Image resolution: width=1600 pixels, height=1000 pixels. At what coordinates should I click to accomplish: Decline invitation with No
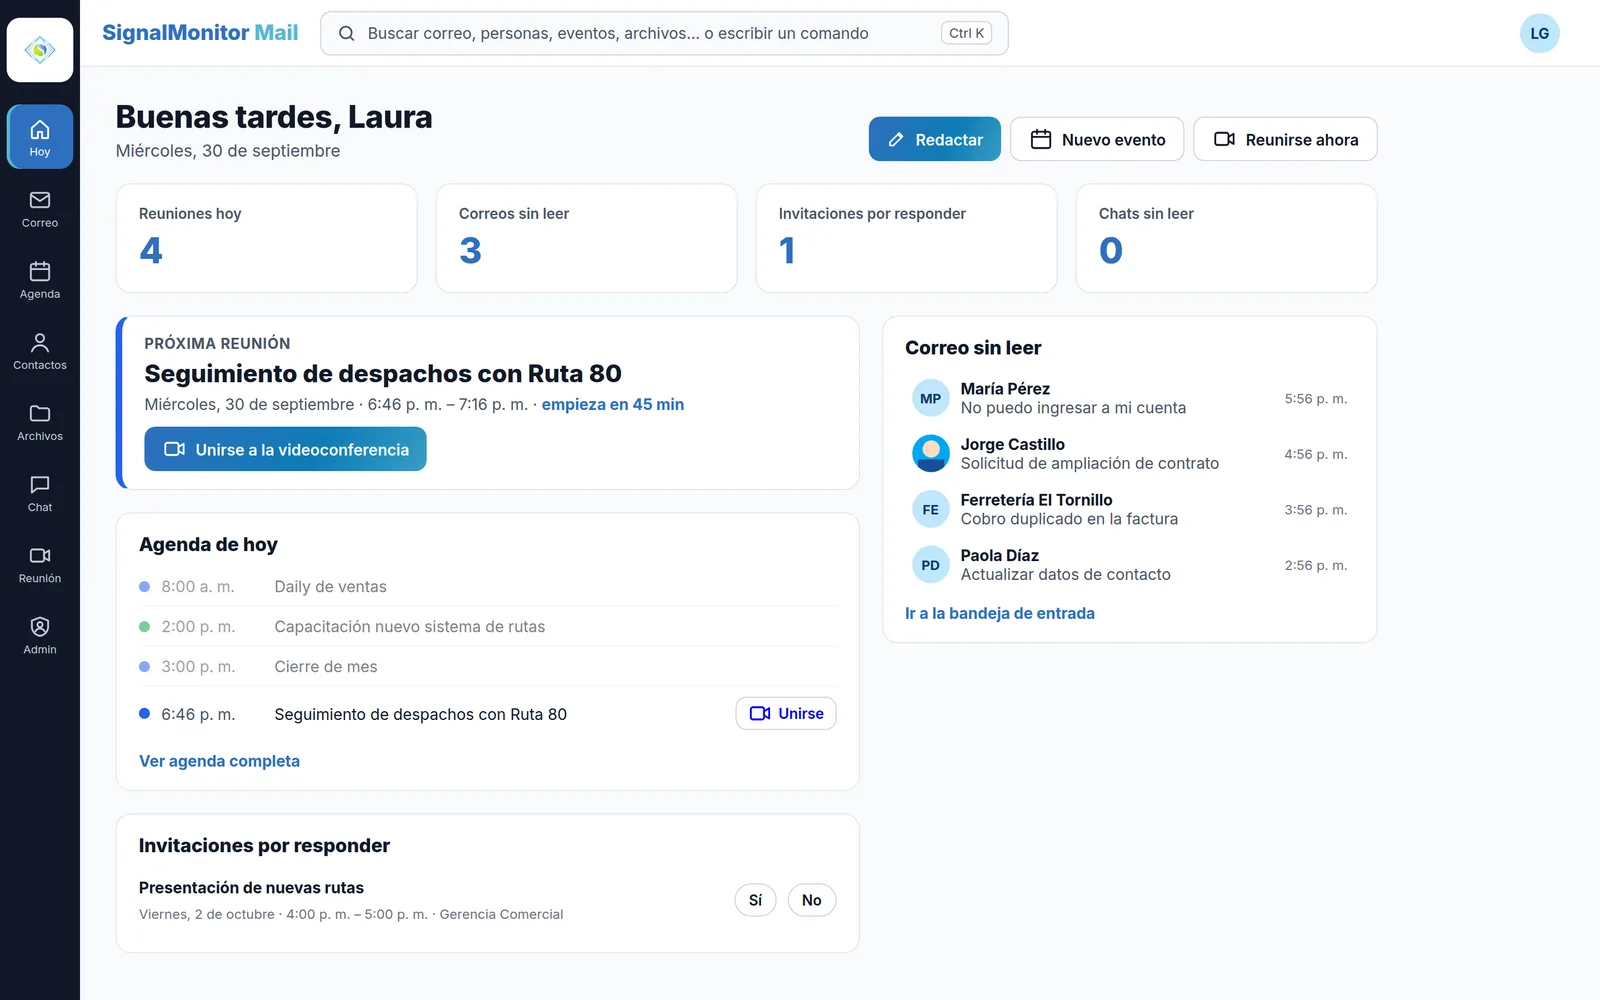(x=812, y=900)
